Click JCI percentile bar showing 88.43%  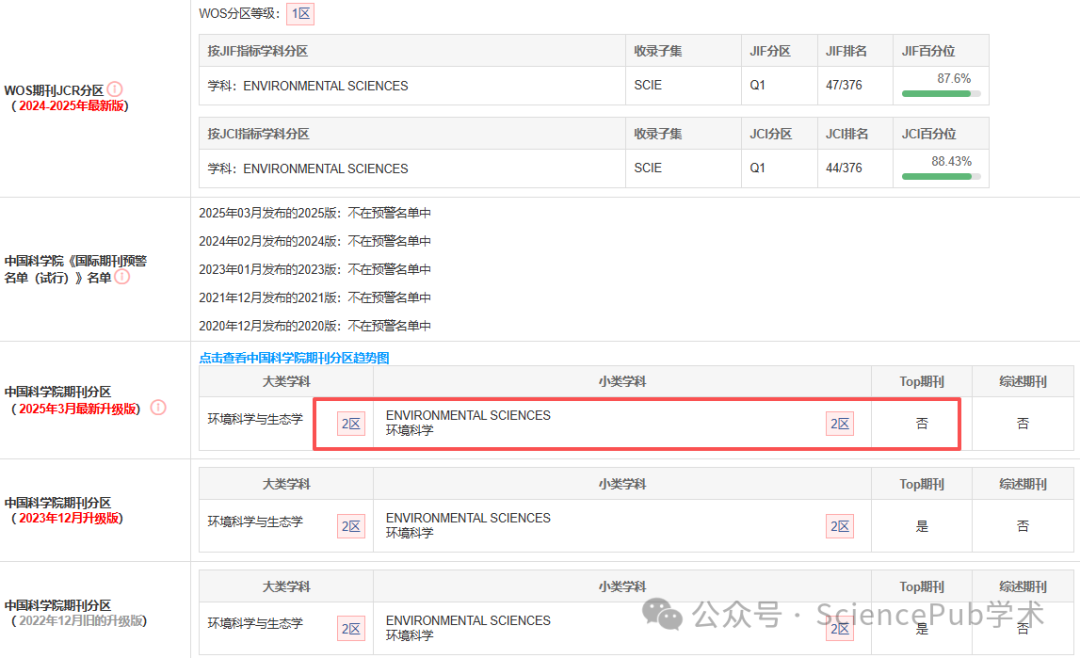pos(941,176)
